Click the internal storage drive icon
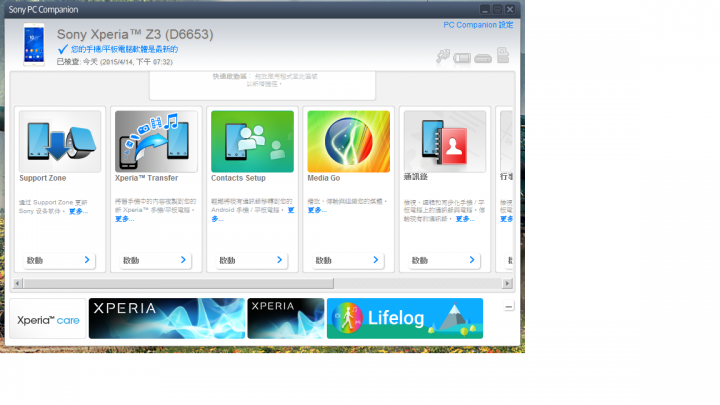This screenshot has height=405, width=720. (x=483, y=58)
